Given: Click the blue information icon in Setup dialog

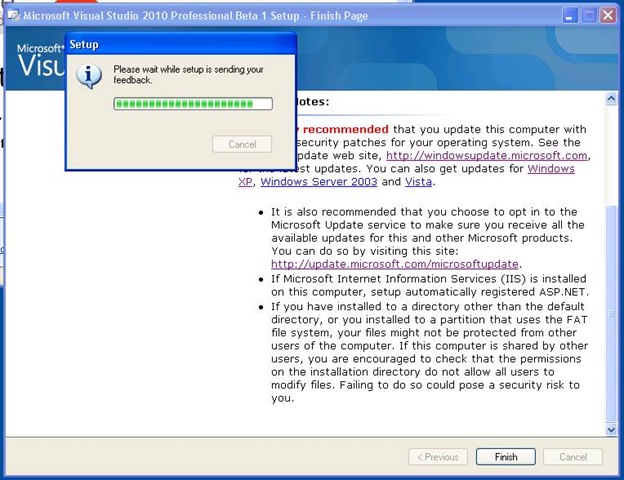Looking at the screenshot, I should click(x=89, y=76).
